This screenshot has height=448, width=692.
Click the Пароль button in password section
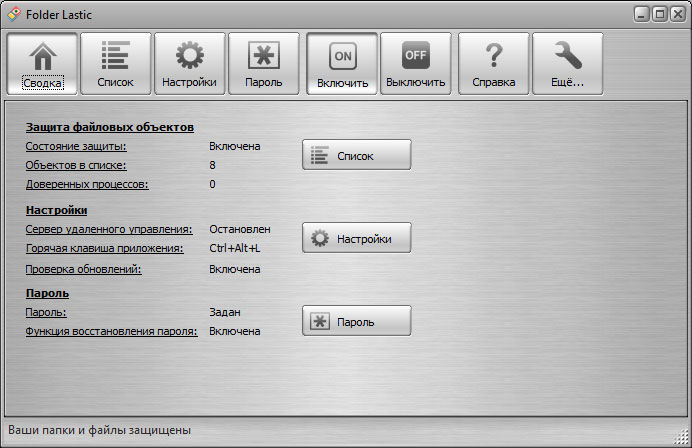click(356, 321)
